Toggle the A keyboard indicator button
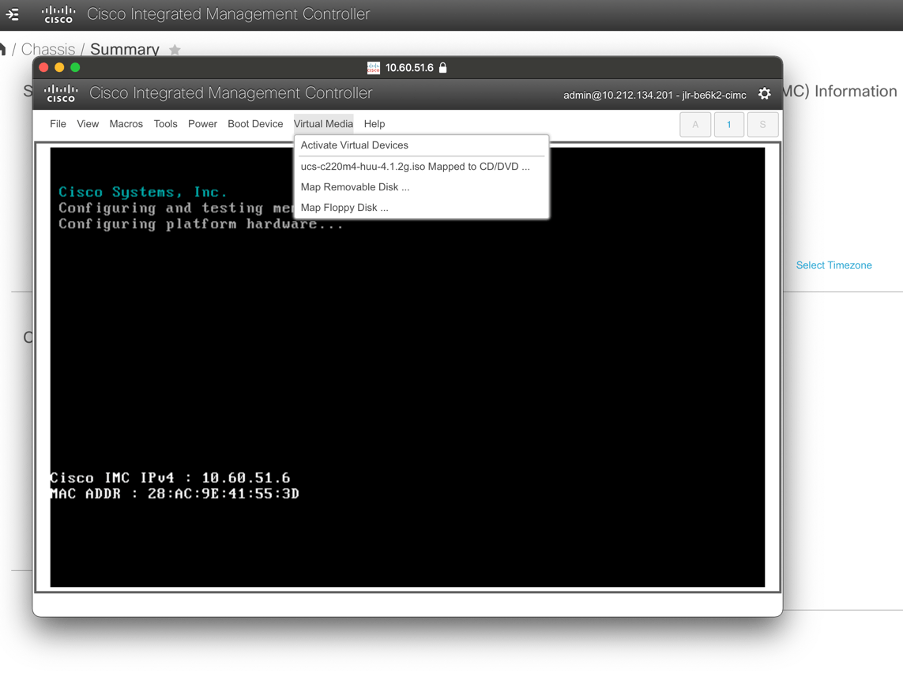The image size is (904, 674). click(695, 124)
